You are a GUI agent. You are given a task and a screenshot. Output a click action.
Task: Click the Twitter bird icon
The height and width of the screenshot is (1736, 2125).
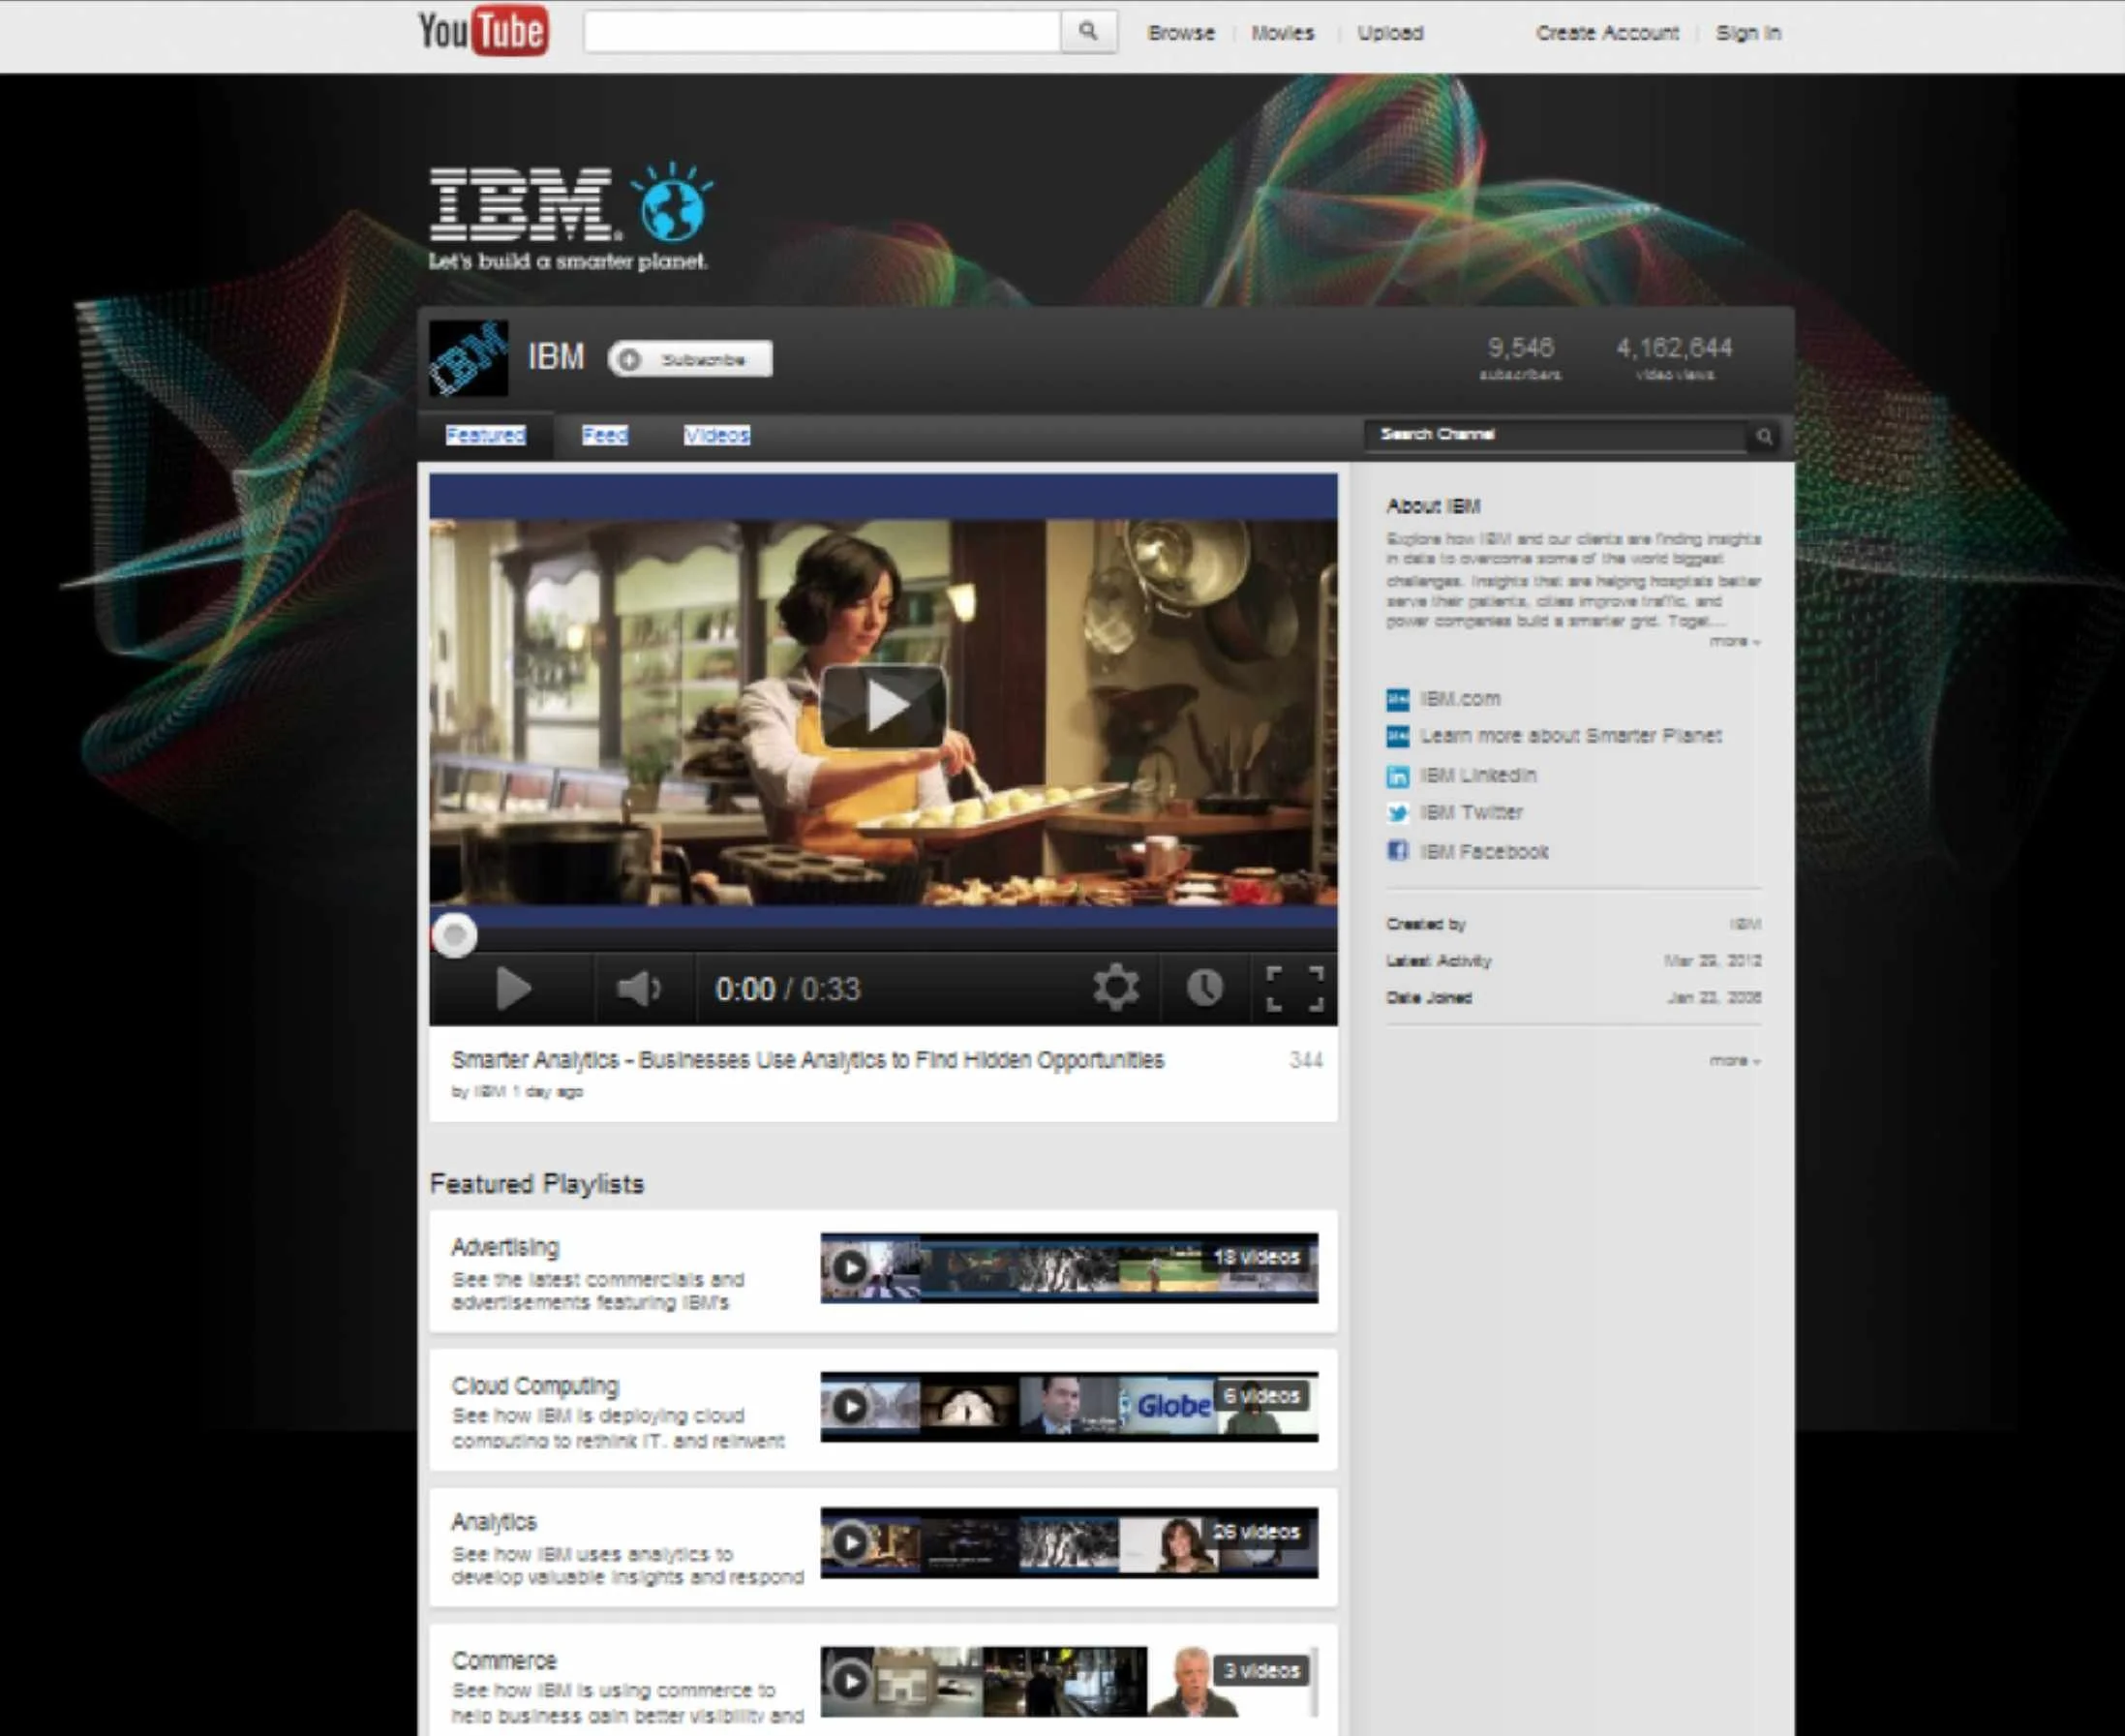pyautogui.click(x=1398, y=813)
